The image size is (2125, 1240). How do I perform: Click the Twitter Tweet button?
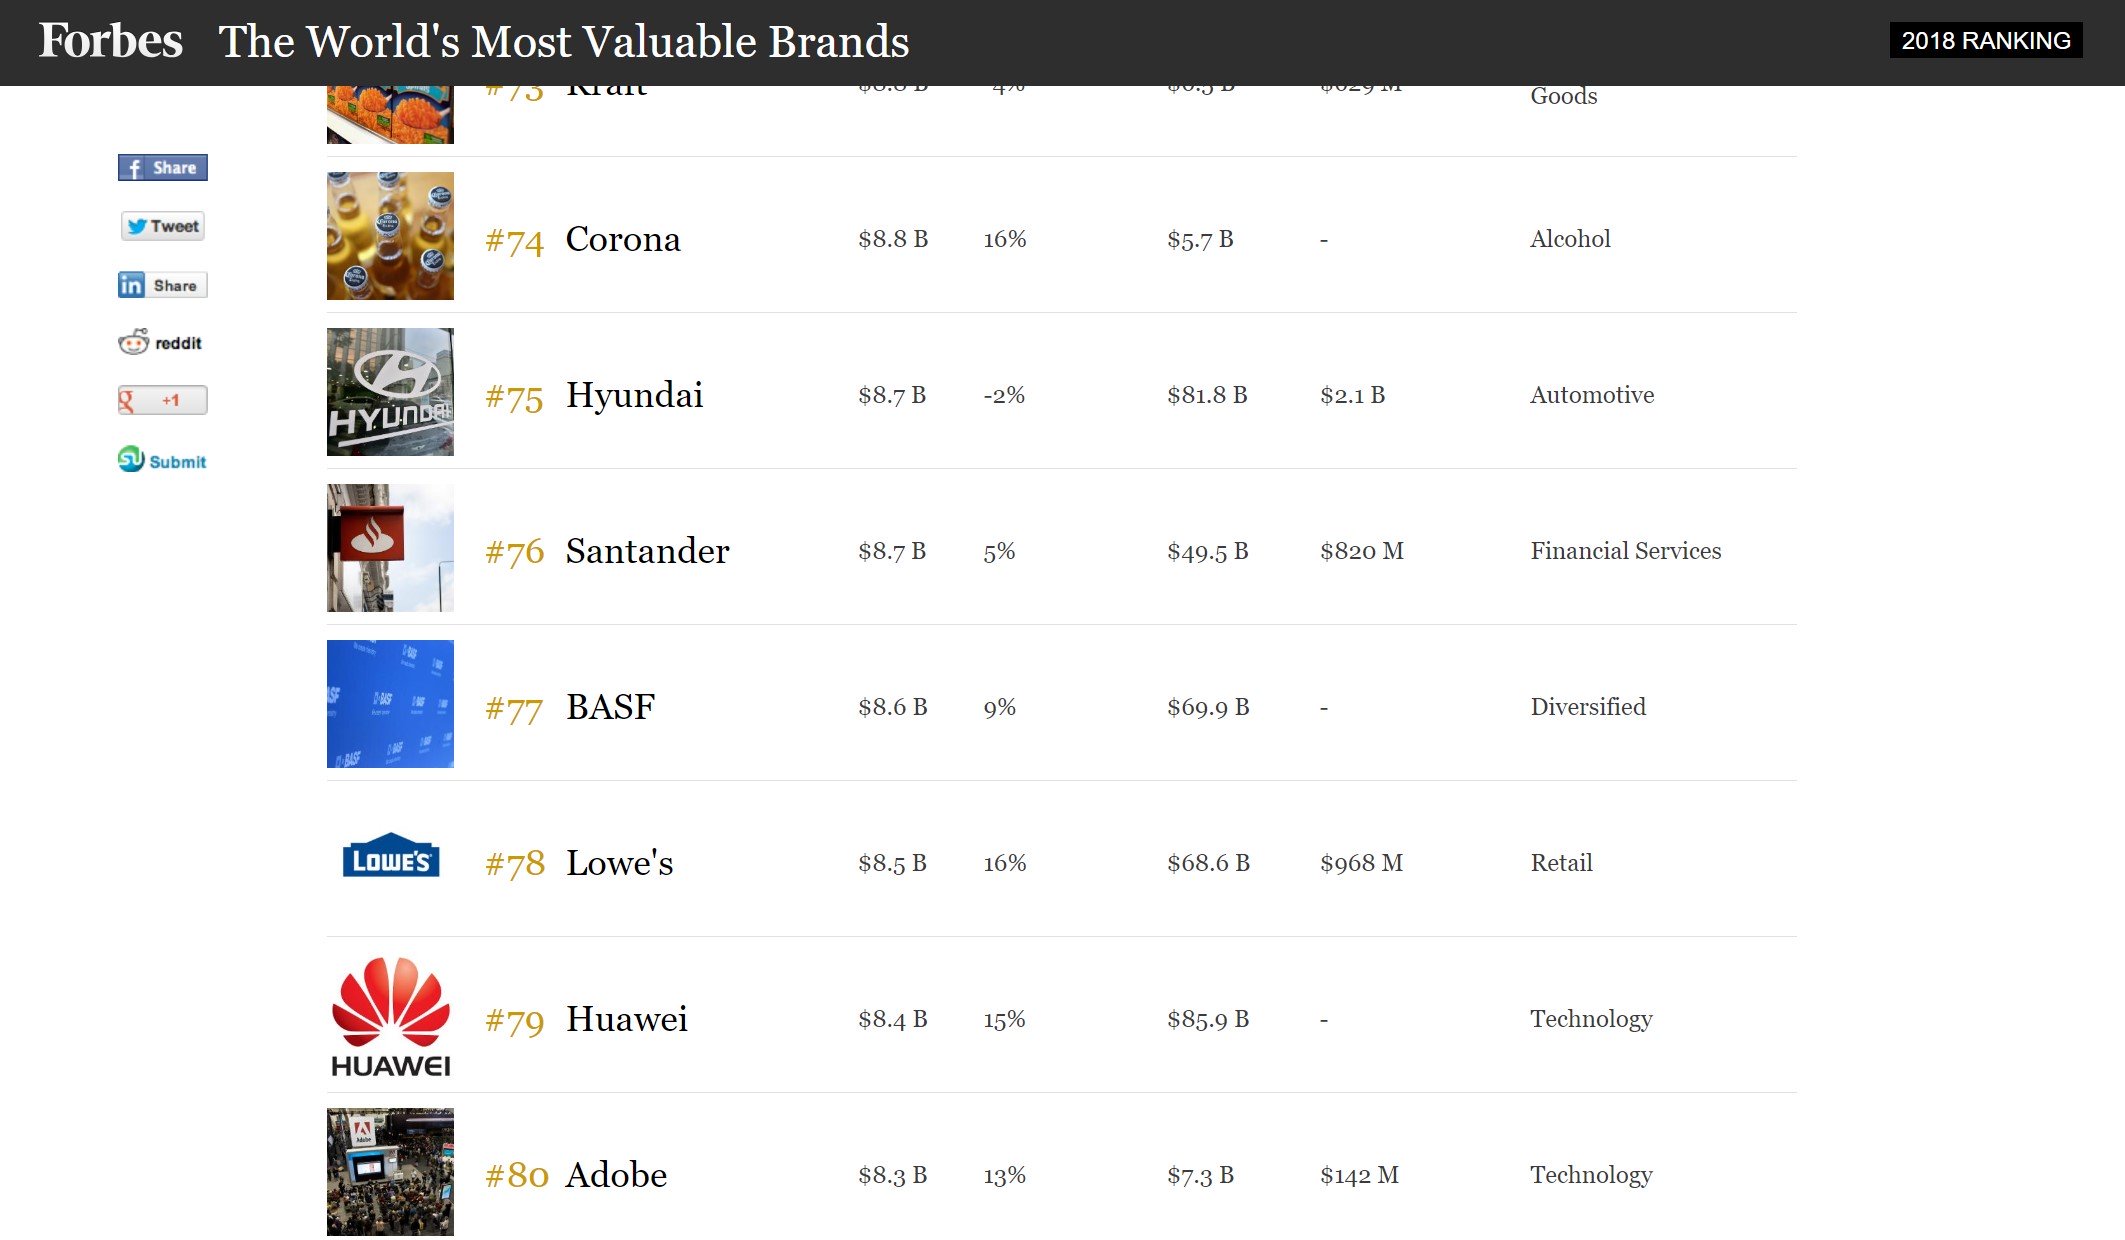tap(163, 226)
